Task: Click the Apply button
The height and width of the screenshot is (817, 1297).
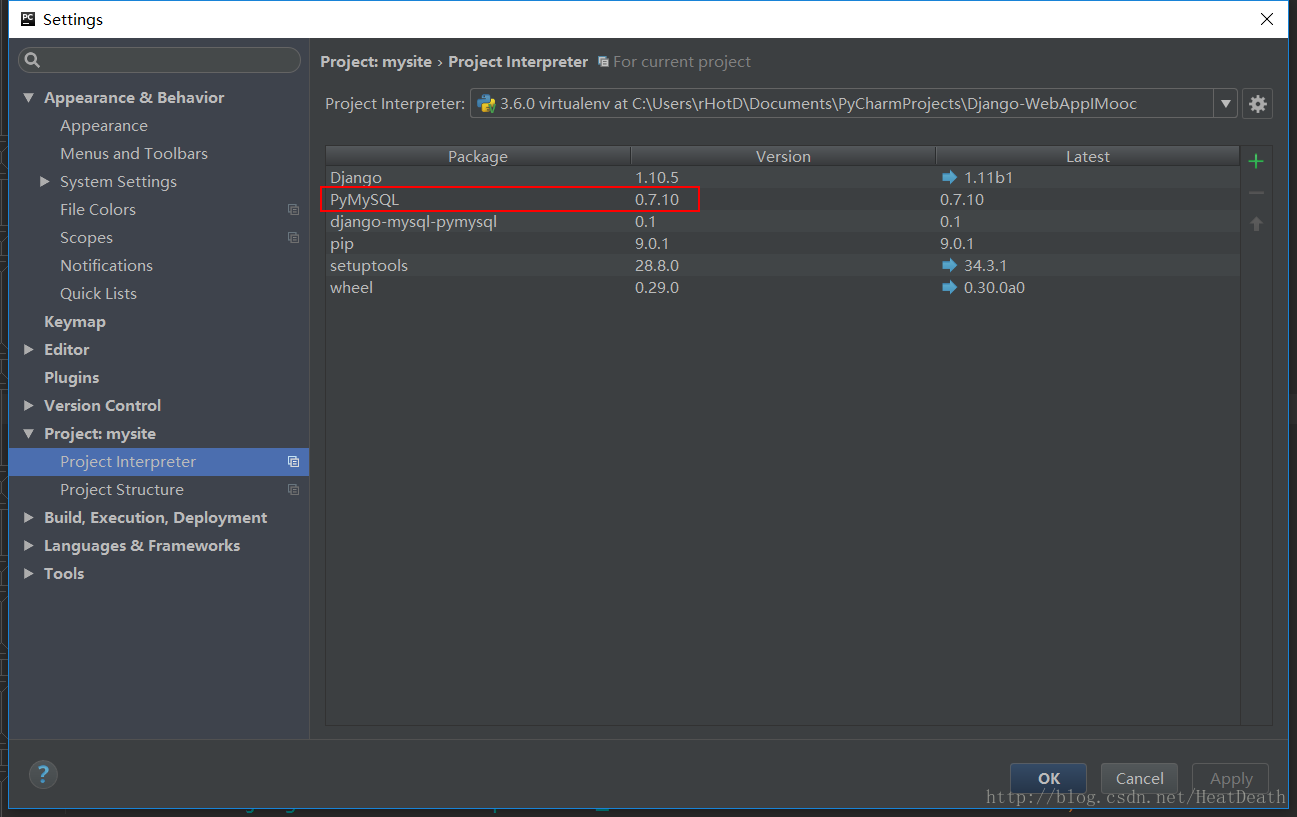Action: (x=1231, y=779)
